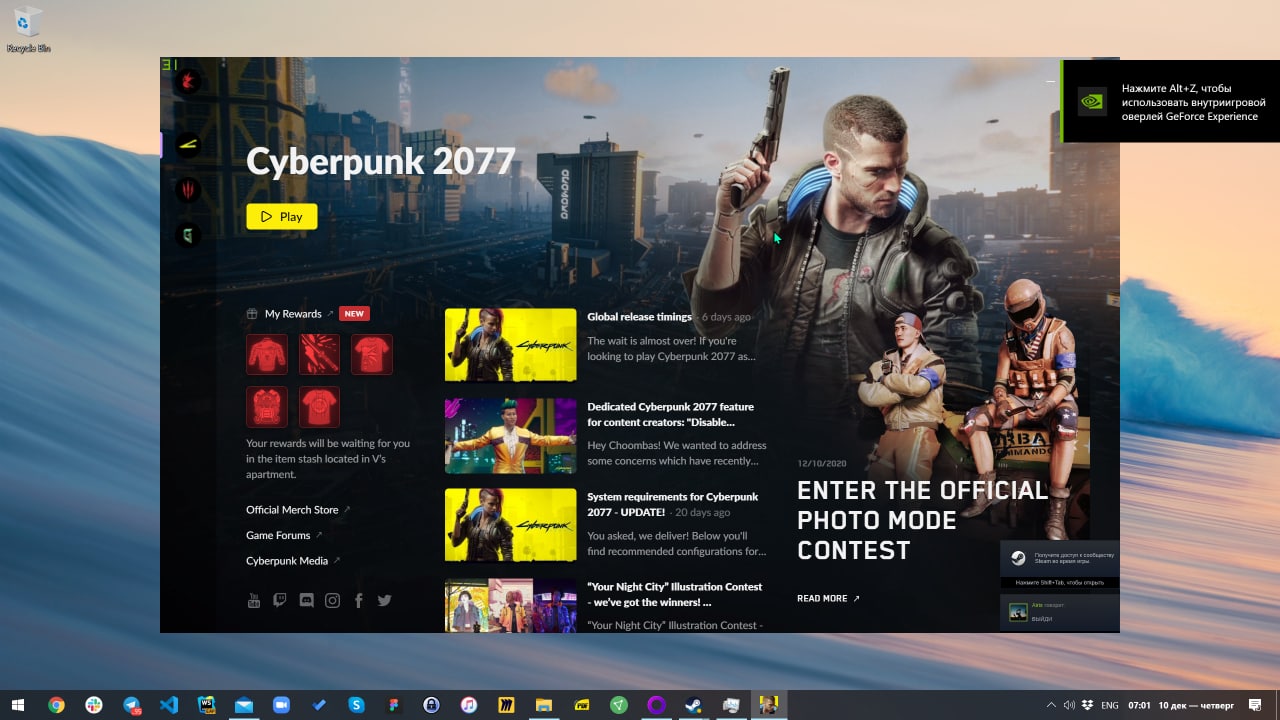
Task: Open Miro from the taskbar
Action: pyautogui.click(x=506, y=705)
